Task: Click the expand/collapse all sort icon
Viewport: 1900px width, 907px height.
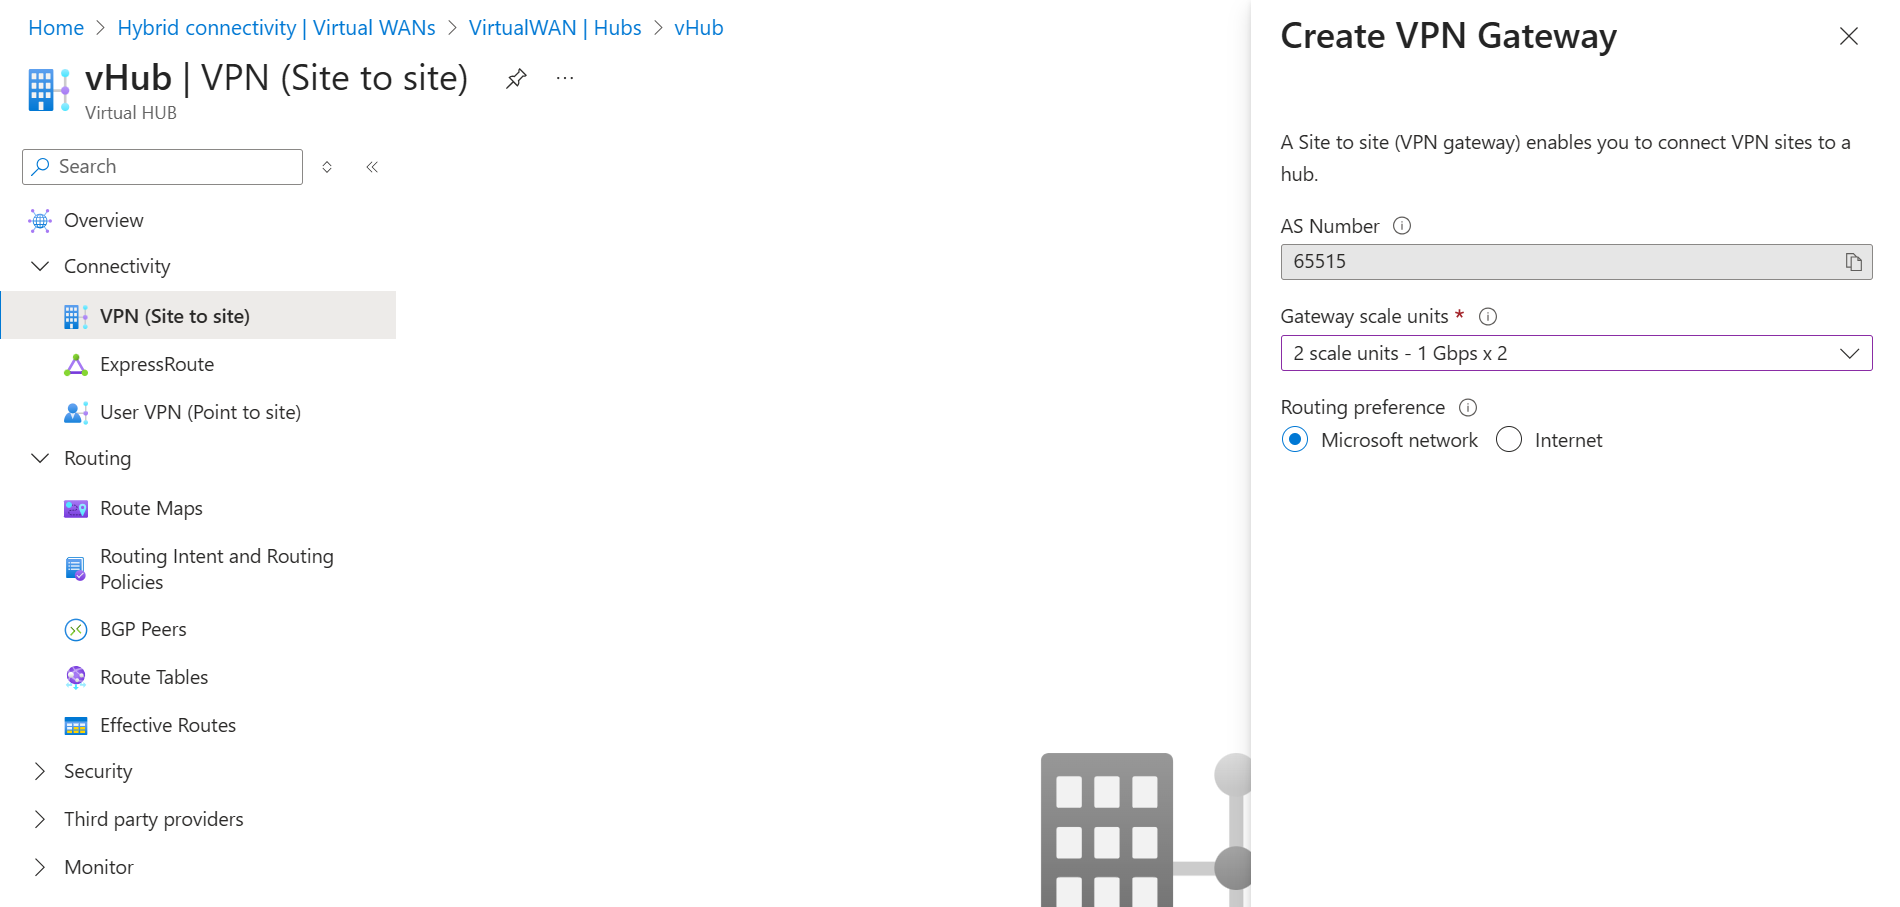Action: pos(327,167)
